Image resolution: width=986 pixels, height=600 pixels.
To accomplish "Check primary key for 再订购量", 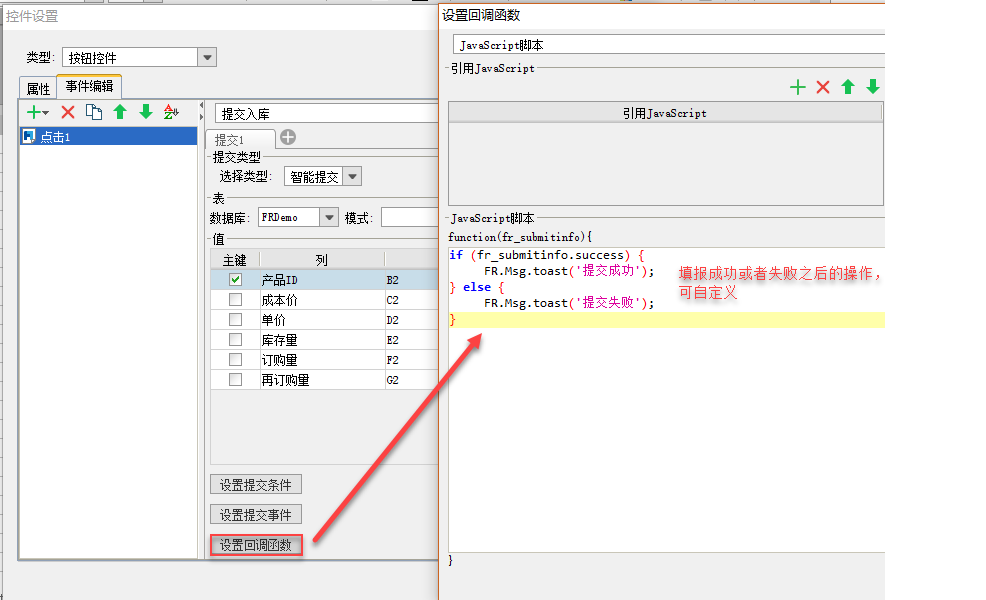I will [235, 380].
